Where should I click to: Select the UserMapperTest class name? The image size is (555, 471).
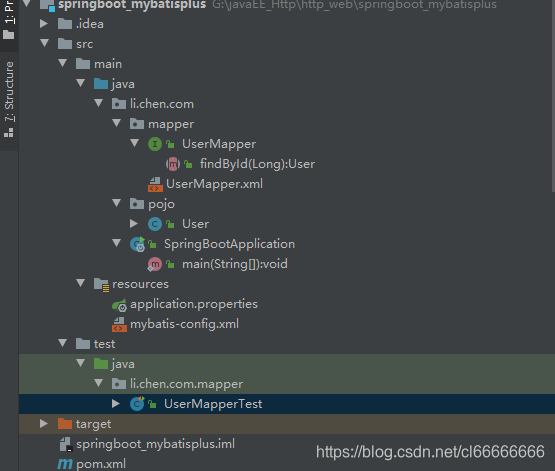tap(213, 404)
